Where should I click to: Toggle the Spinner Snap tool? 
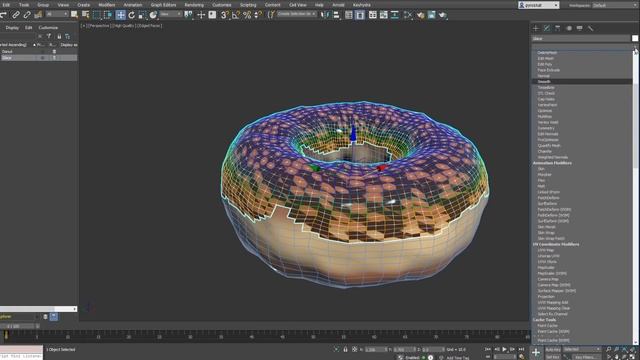(258, 15)
